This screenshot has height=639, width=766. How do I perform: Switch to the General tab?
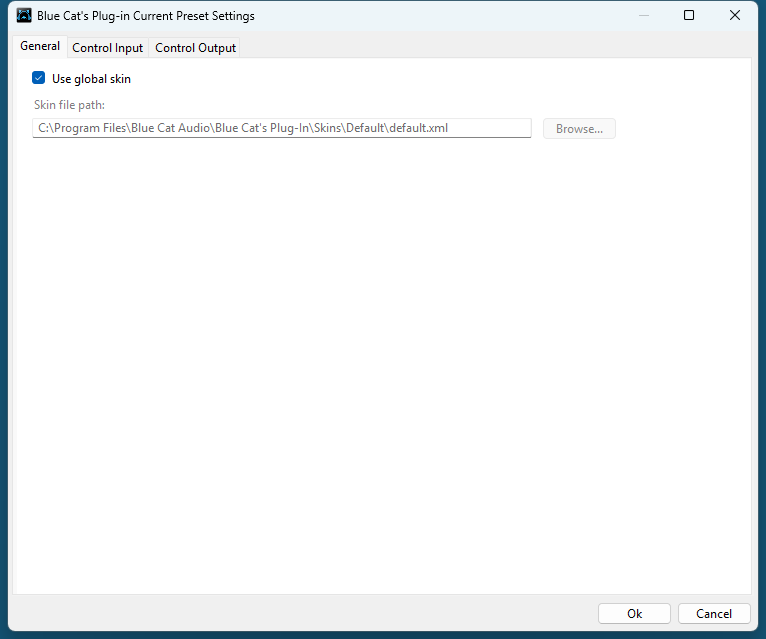tap(40, 47)
